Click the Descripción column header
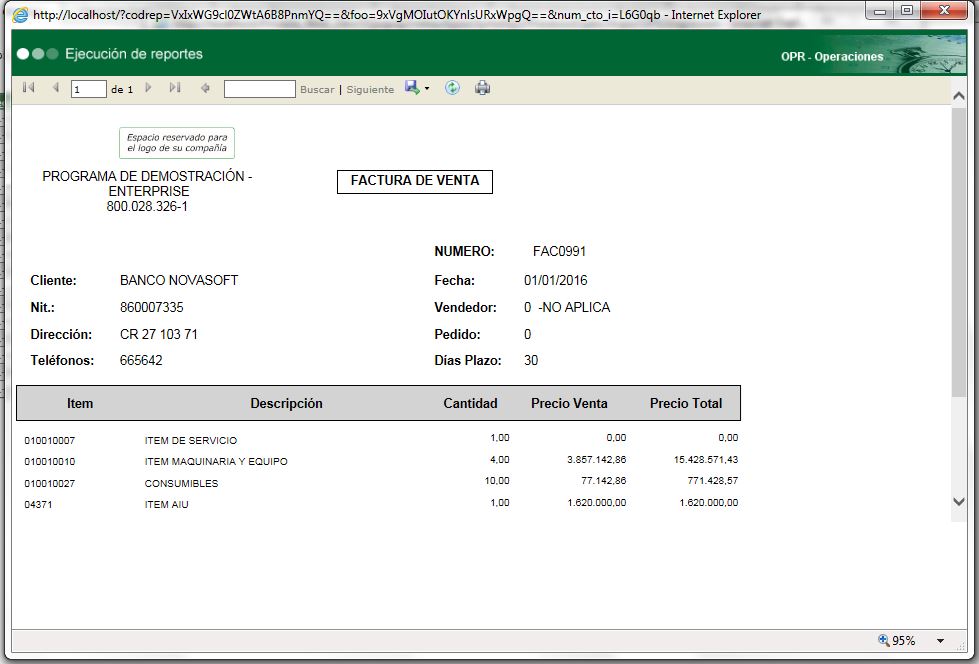 click(x=287, y=404)
